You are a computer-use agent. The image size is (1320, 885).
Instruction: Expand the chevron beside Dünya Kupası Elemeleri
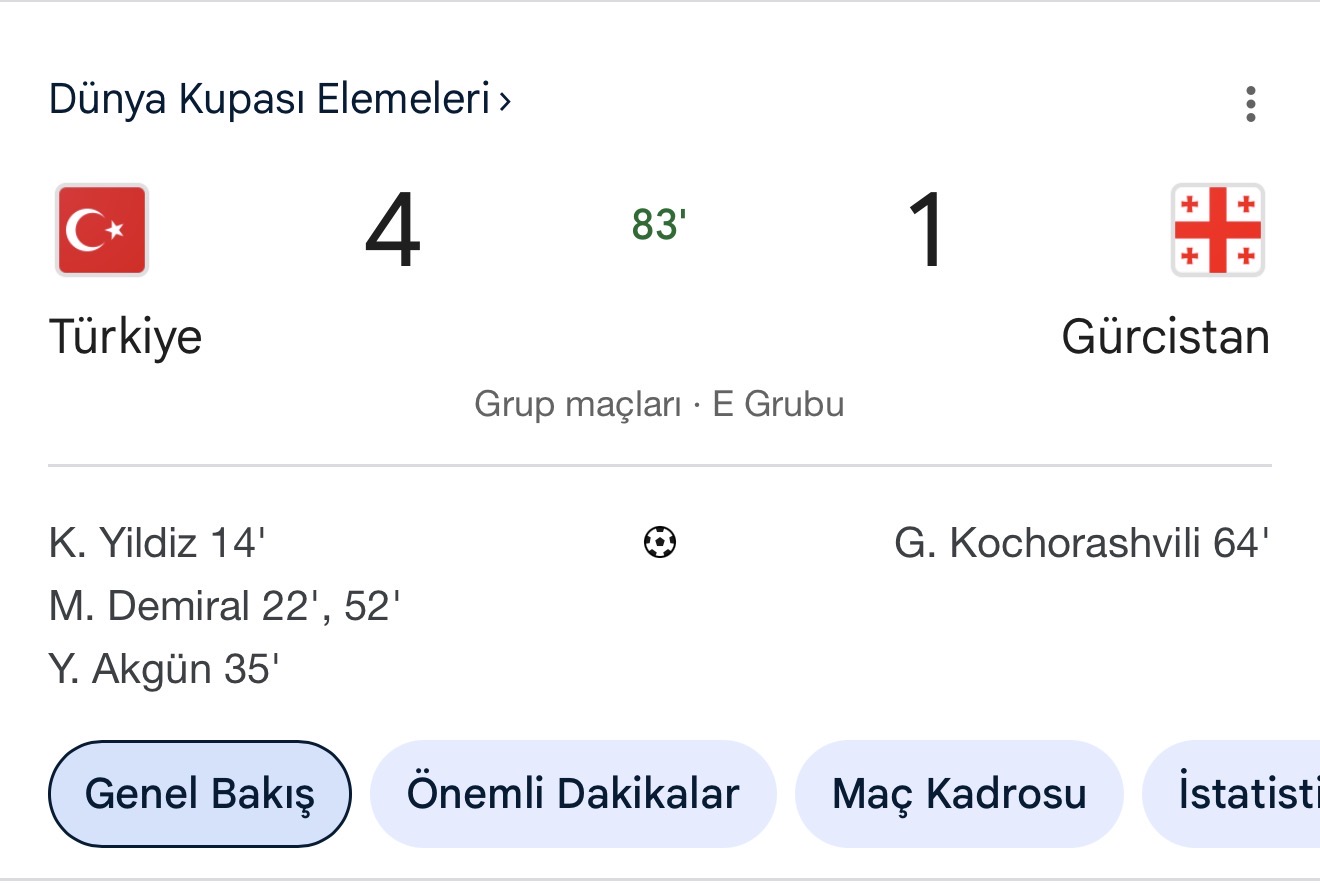[505, 101]
